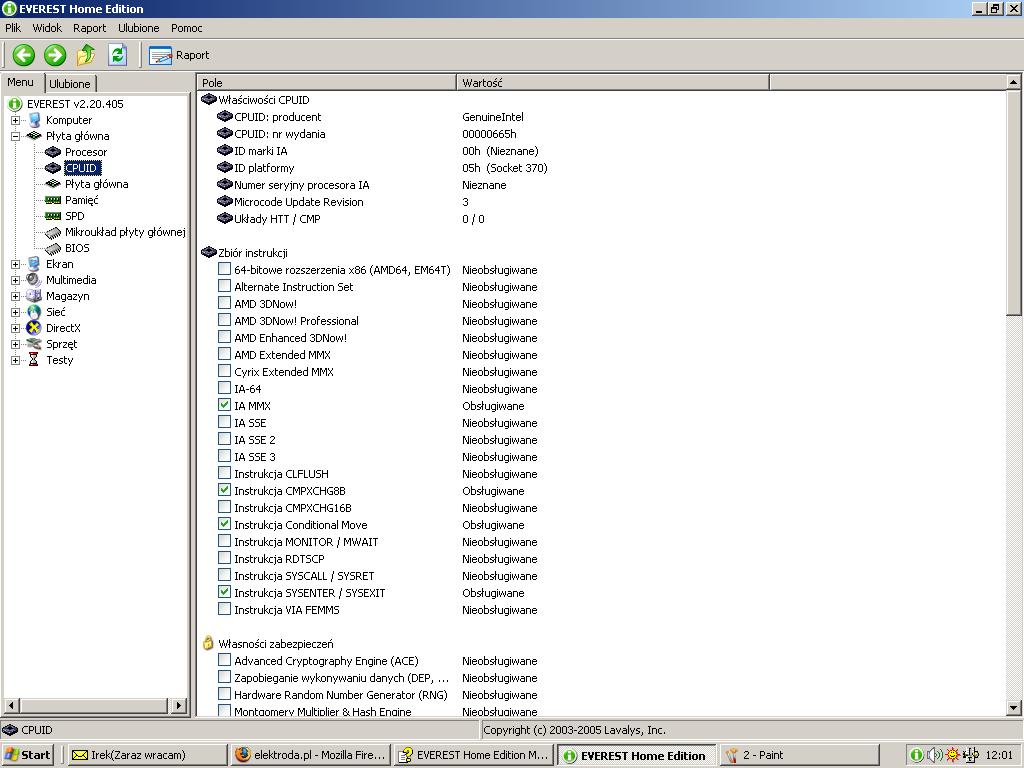
Task: Click the vertical scrollbar up arrow
Action: coord(1014,82)
